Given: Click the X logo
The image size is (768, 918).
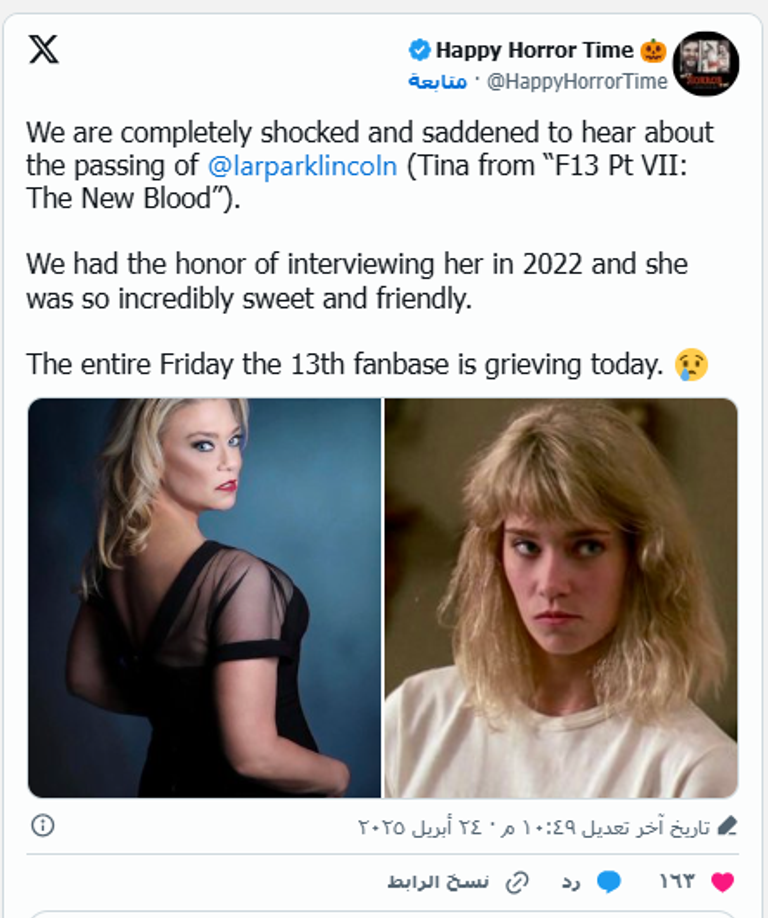Looking at the screenshot, I should 44,49.
